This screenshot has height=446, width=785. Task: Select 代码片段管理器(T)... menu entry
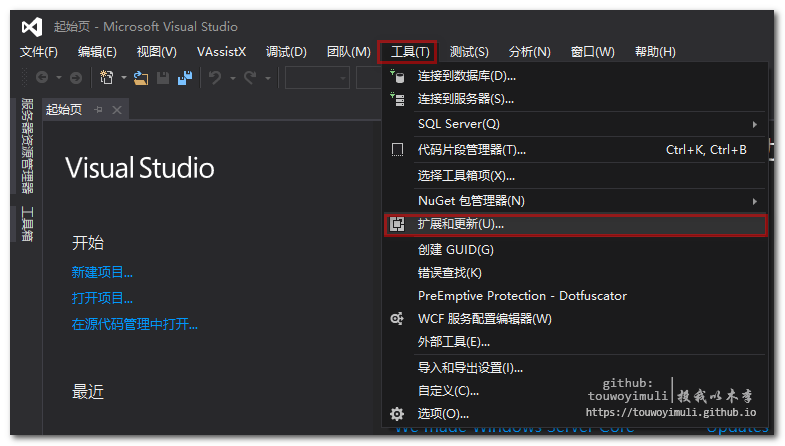[575, 150]
